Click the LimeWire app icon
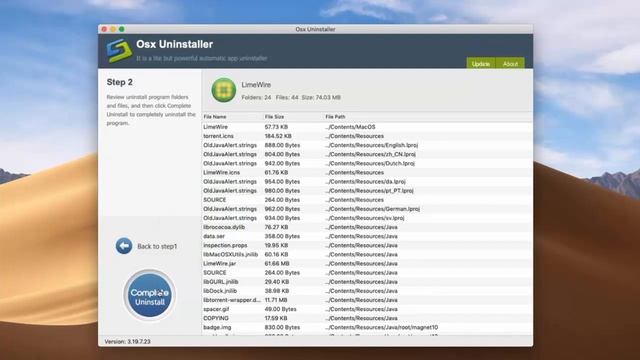 [224, 90]
